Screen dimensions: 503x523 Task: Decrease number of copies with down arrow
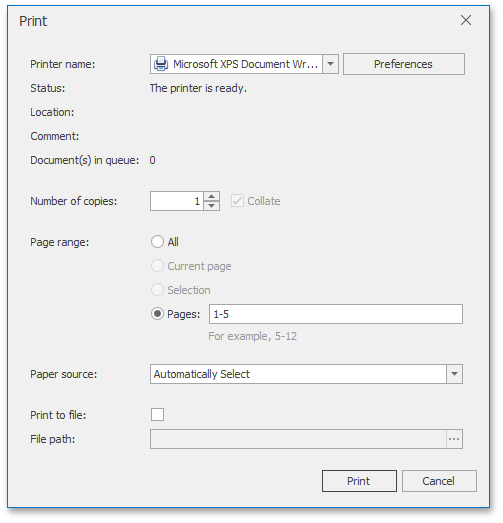click(x=211, y=206)
